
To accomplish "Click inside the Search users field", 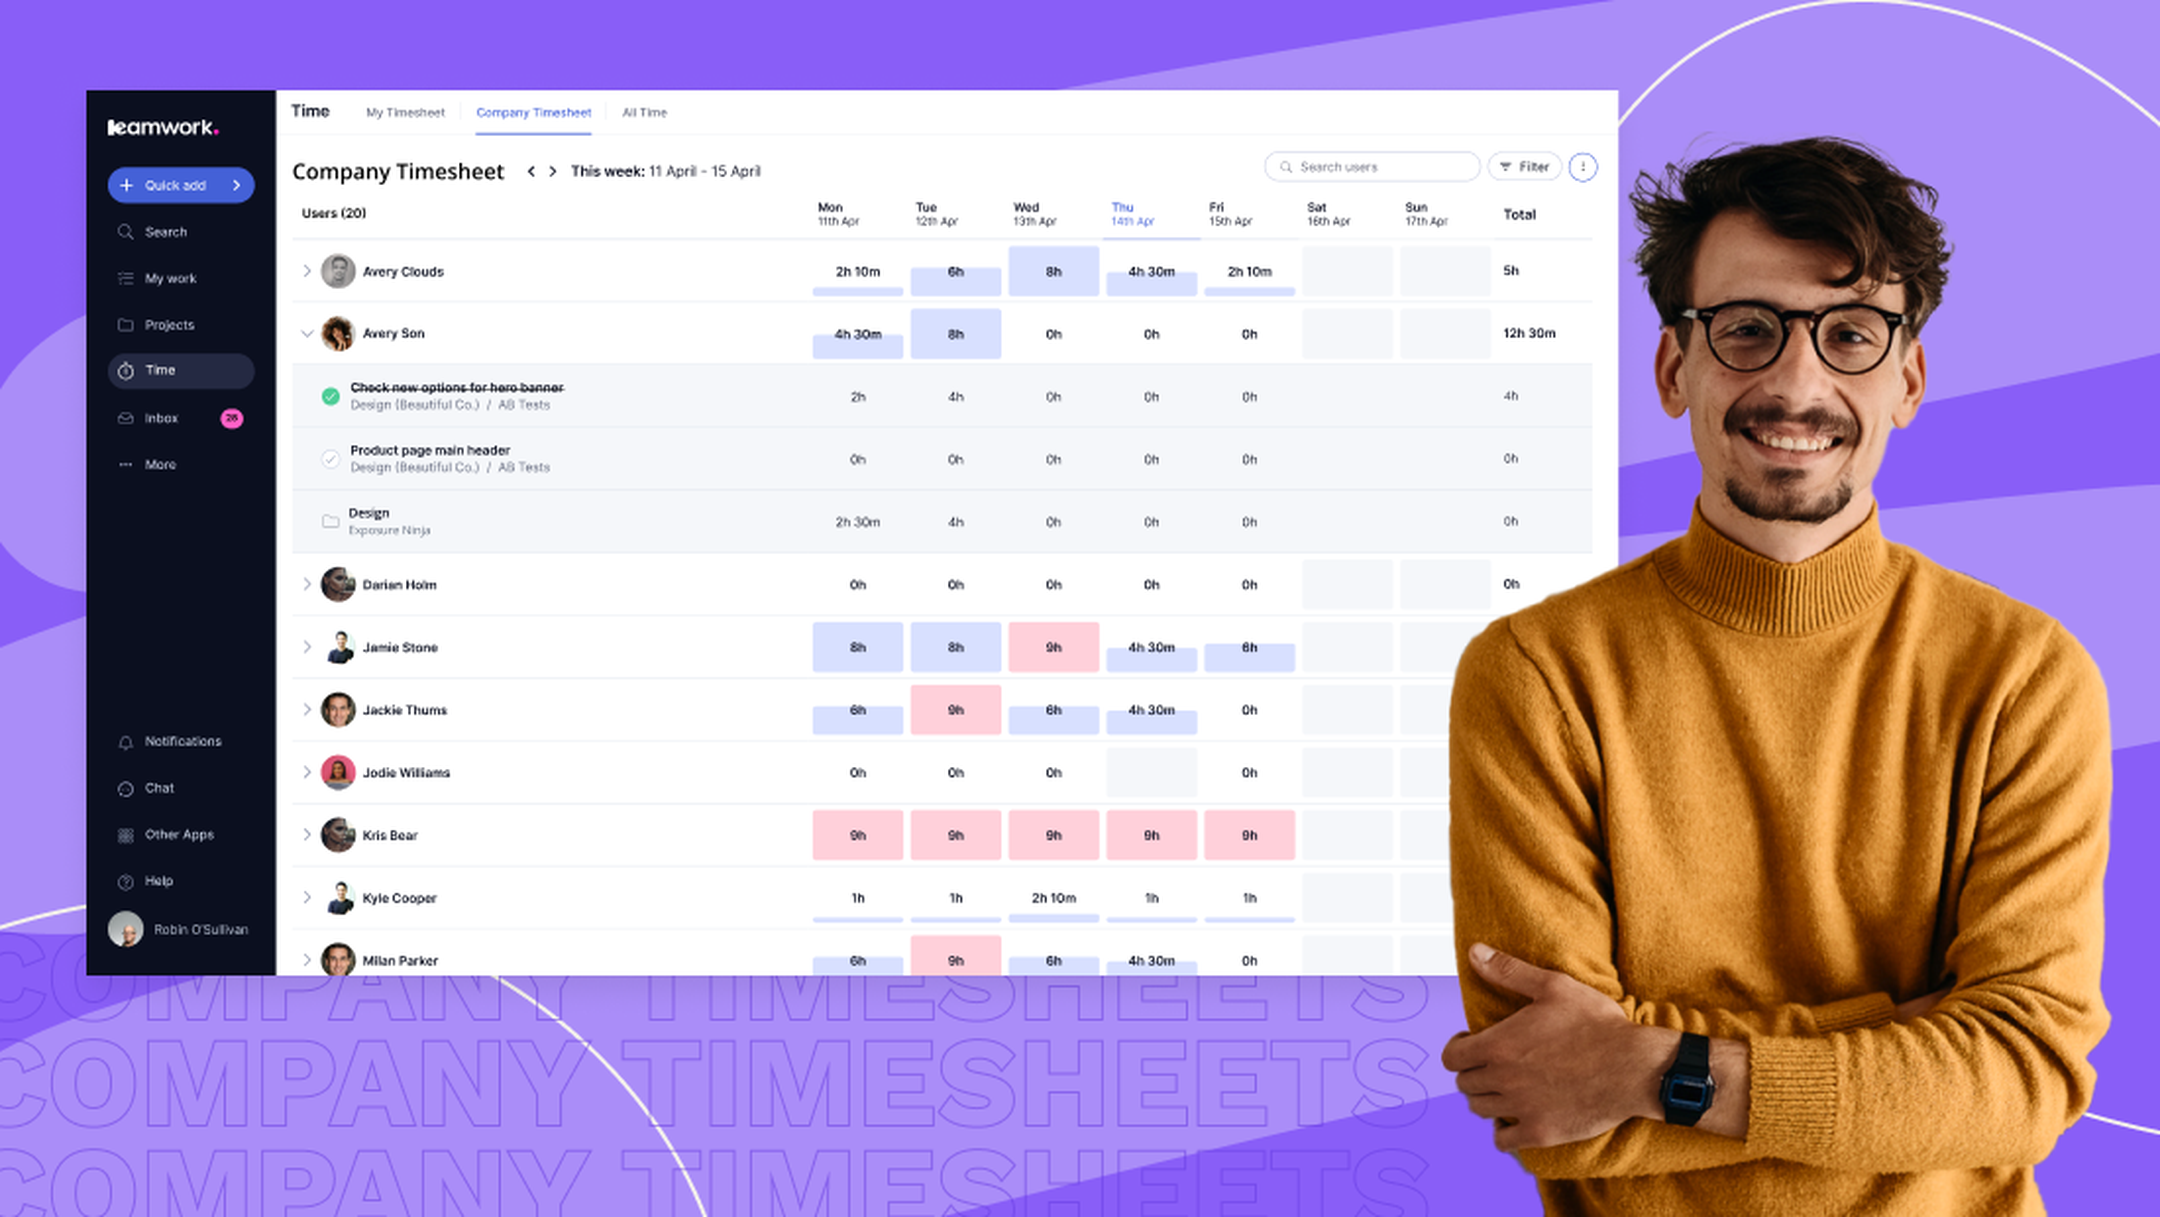I will [x=1370, y=166].
